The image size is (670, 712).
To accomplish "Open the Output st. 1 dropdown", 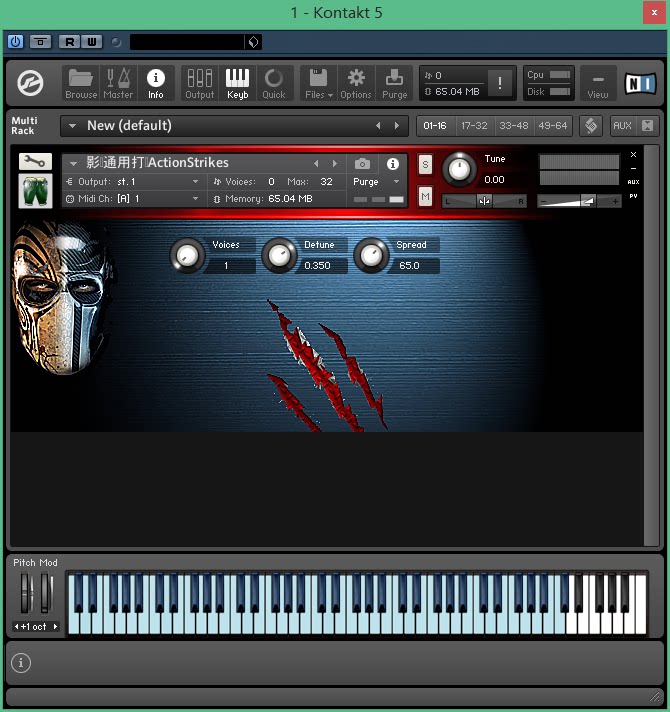I will pyautogui.click(x=133, y=182).
